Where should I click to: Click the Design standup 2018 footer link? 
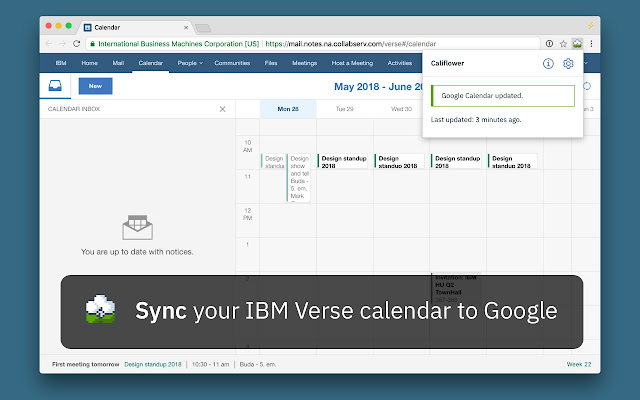tap(153, 364)
